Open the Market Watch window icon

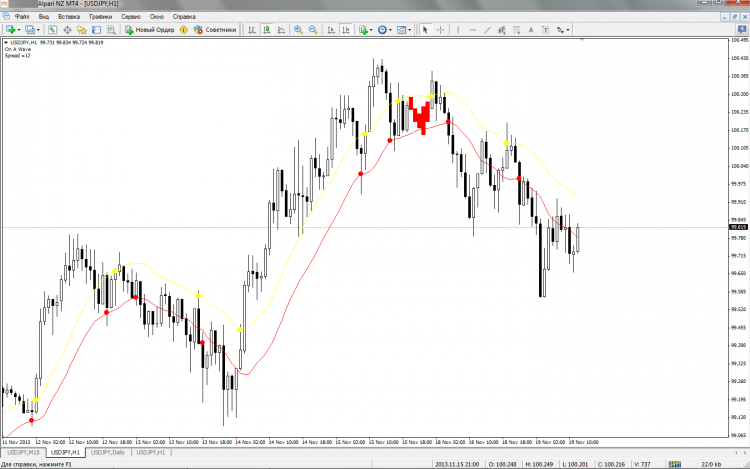click(53, 30)
